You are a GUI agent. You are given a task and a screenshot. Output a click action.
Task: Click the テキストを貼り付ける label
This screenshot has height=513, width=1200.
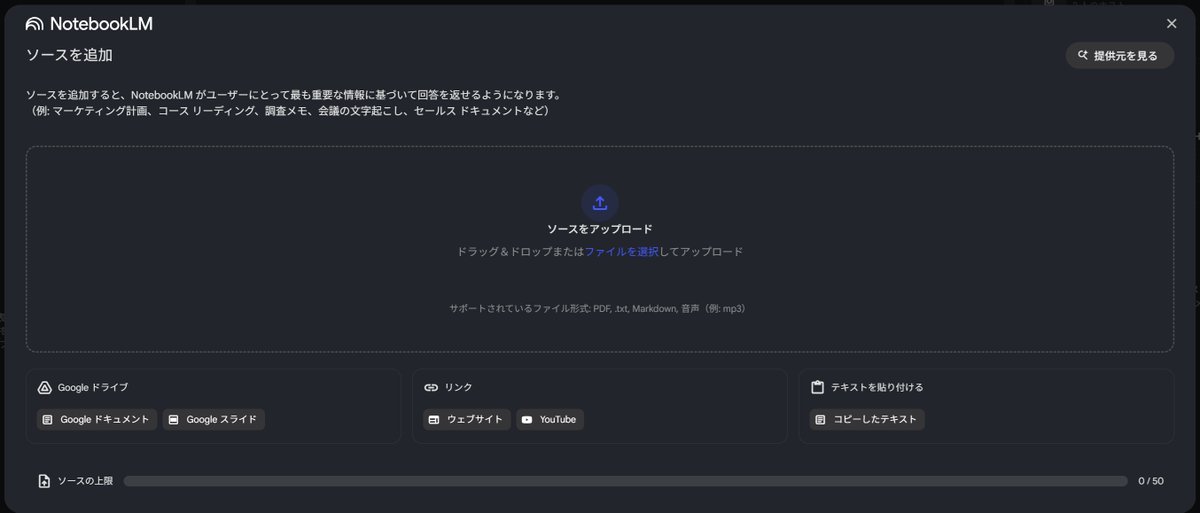coord(877,387)
